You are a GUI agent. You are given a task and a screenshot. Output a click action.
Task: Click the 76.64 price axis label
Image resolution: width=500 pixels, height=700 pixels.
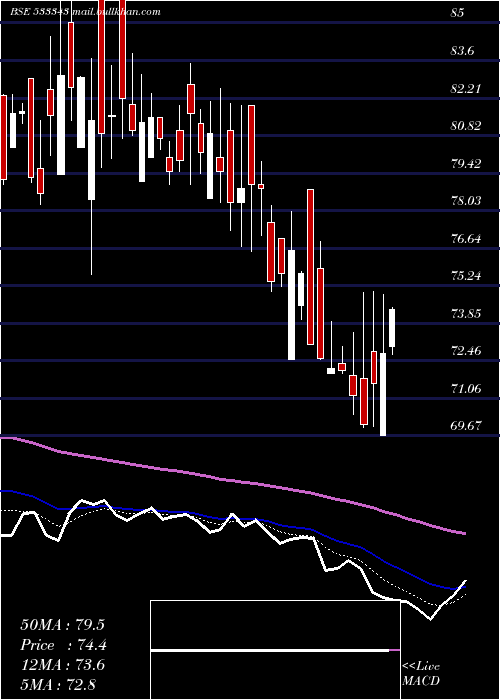coord(467,239)
